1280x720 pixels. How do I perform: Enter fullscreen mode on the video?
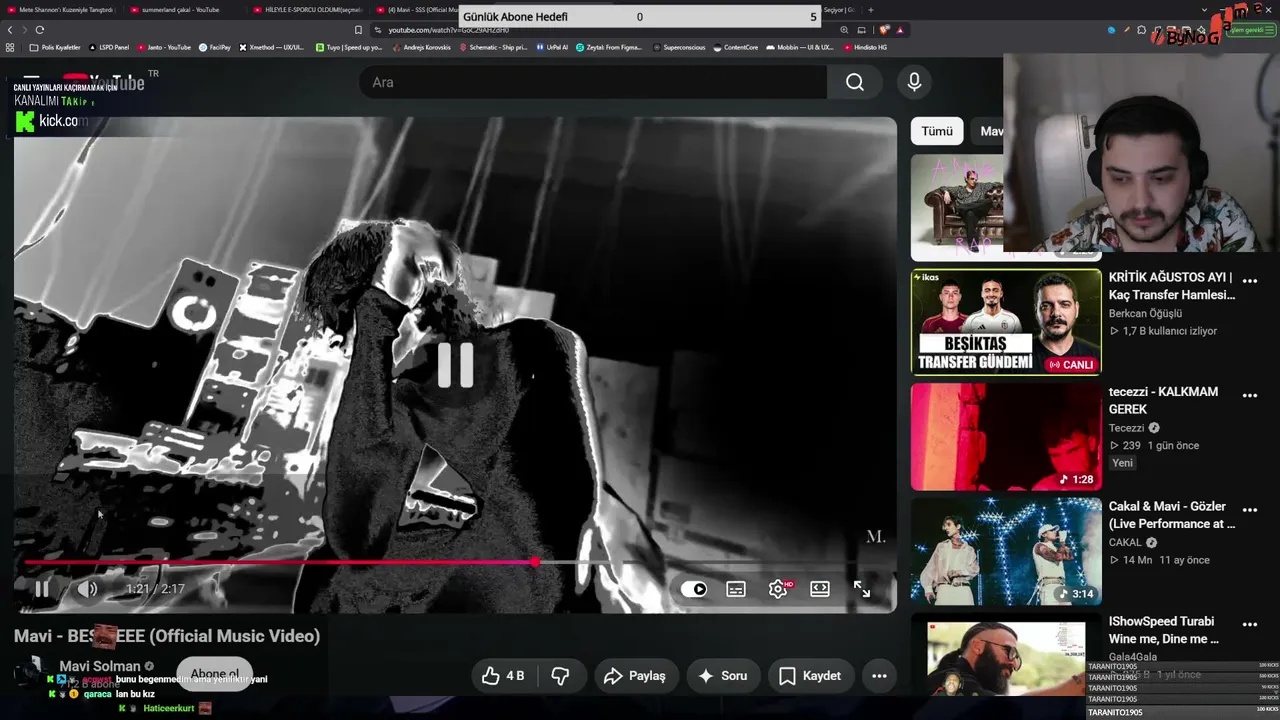click(x=862, y=589)
